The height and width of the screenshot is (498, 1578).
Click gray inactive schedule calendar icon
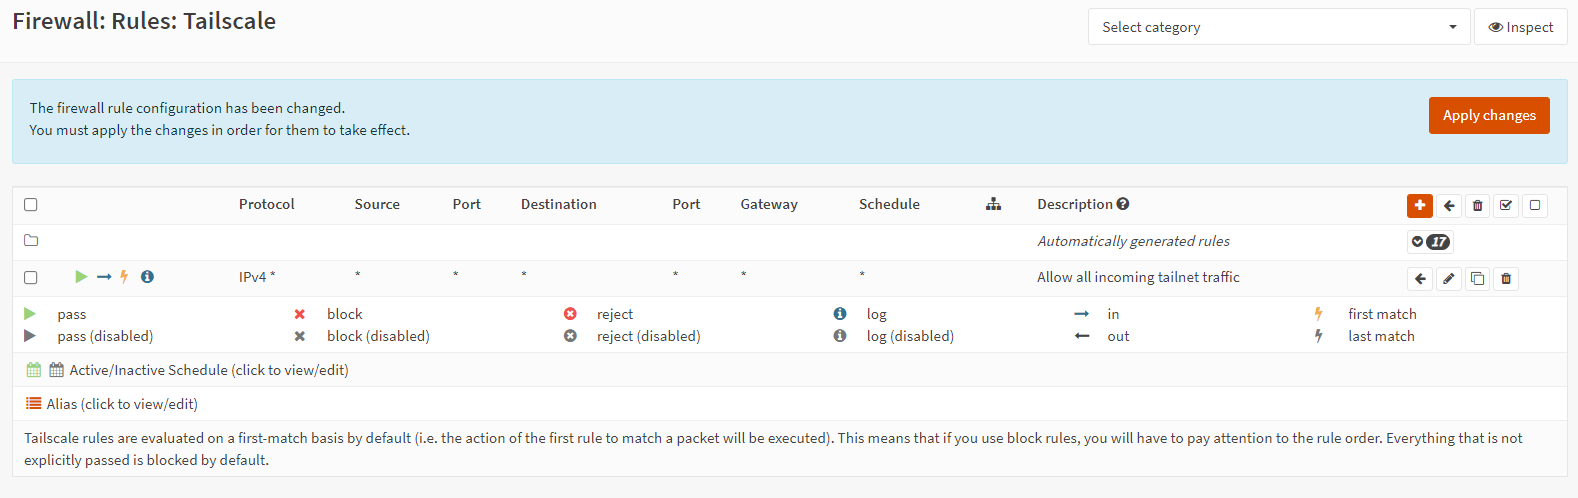[x=56, y=370]
